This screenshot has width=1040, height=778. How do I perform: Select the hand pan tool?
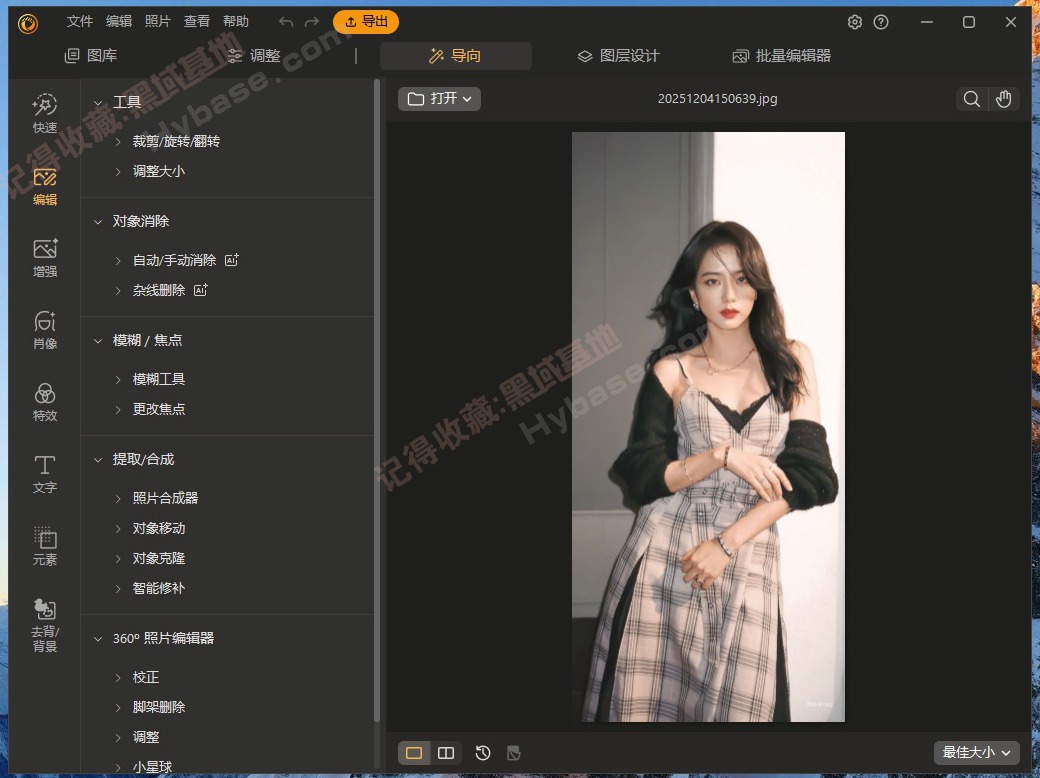point(1004,99)
